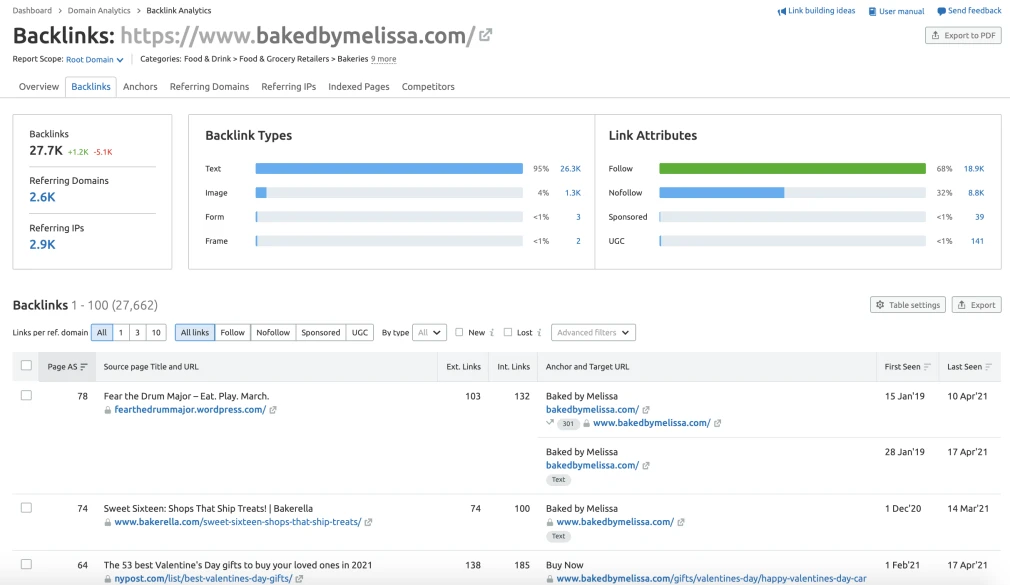Viewport: 1010px width, 585px height.
Task: Click the Export to PDF button
Action: pos(963,35)
